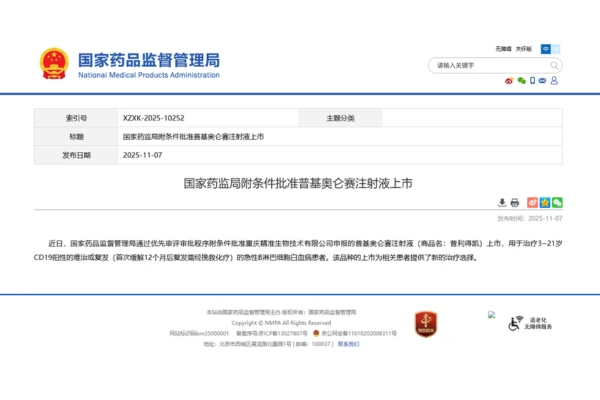Viewport: 600px width, 400px height.
Task: Download the article using download icon
Action: coord(503,202)
